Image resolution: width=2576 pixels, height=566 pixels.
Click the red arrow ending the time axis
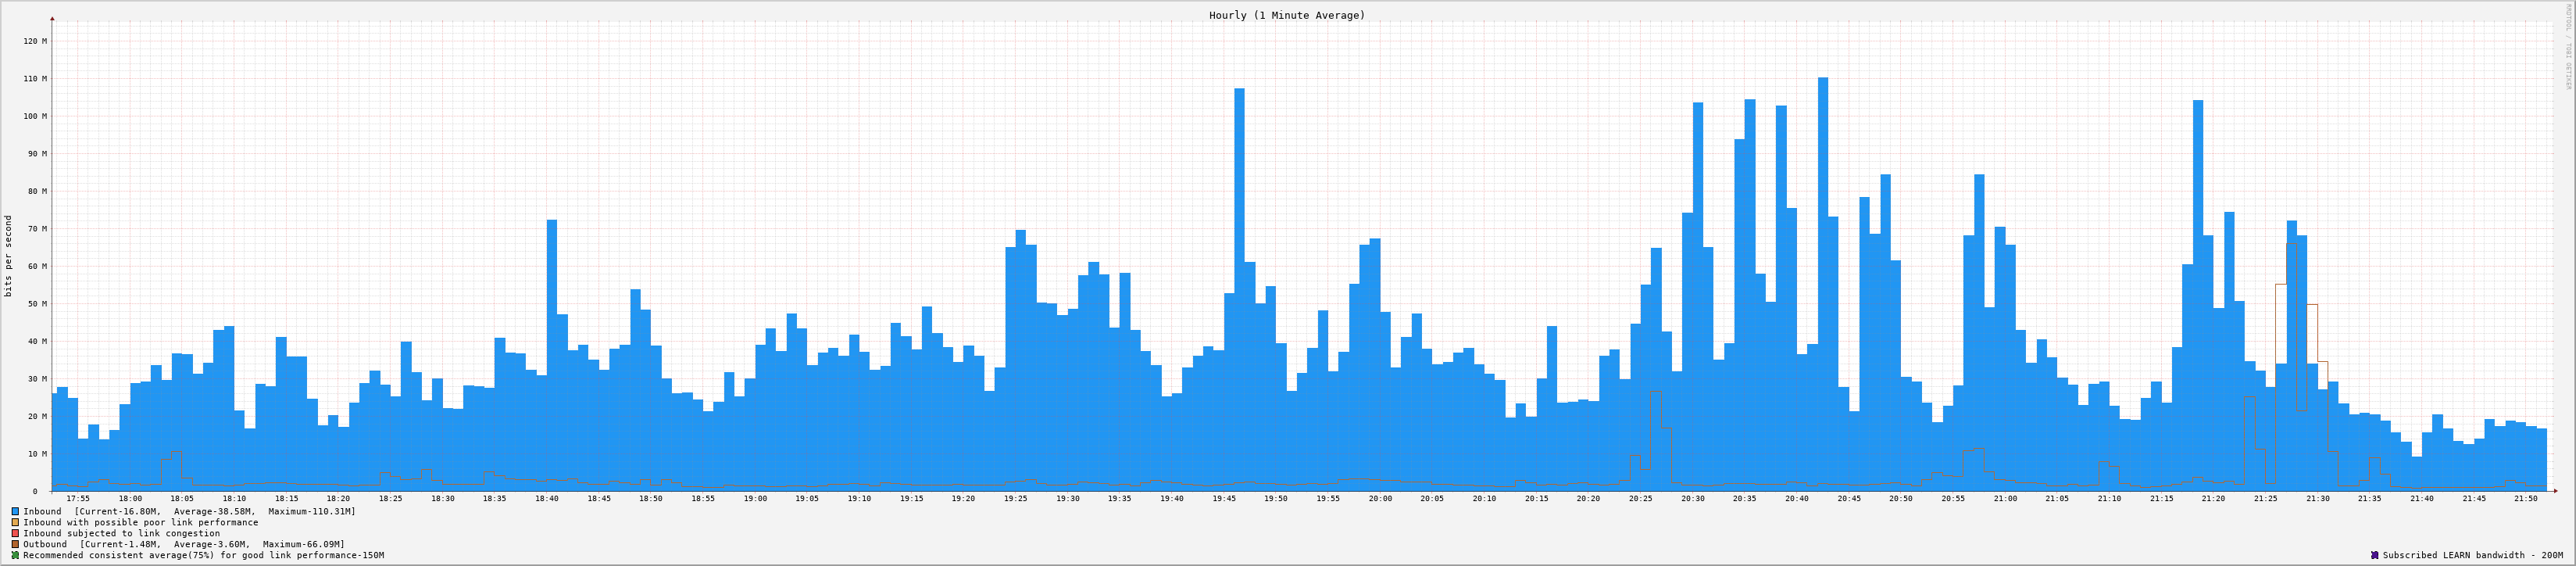[2554, 491]
